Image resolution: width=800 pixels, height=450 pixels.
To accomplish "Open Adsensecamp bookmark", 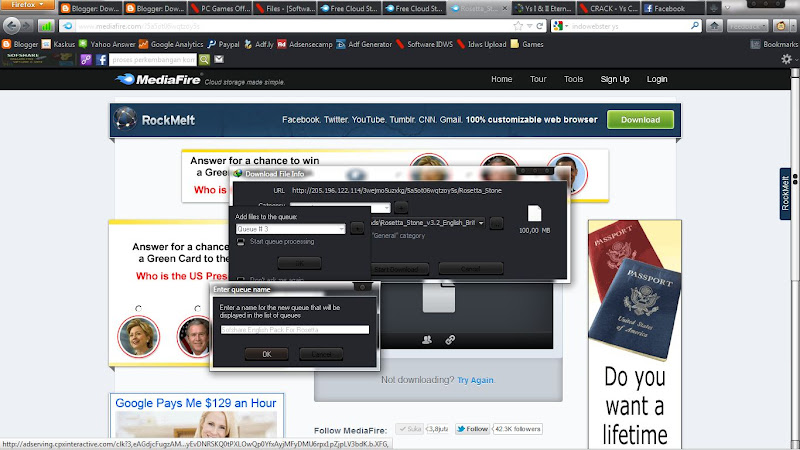I will 305,44.
